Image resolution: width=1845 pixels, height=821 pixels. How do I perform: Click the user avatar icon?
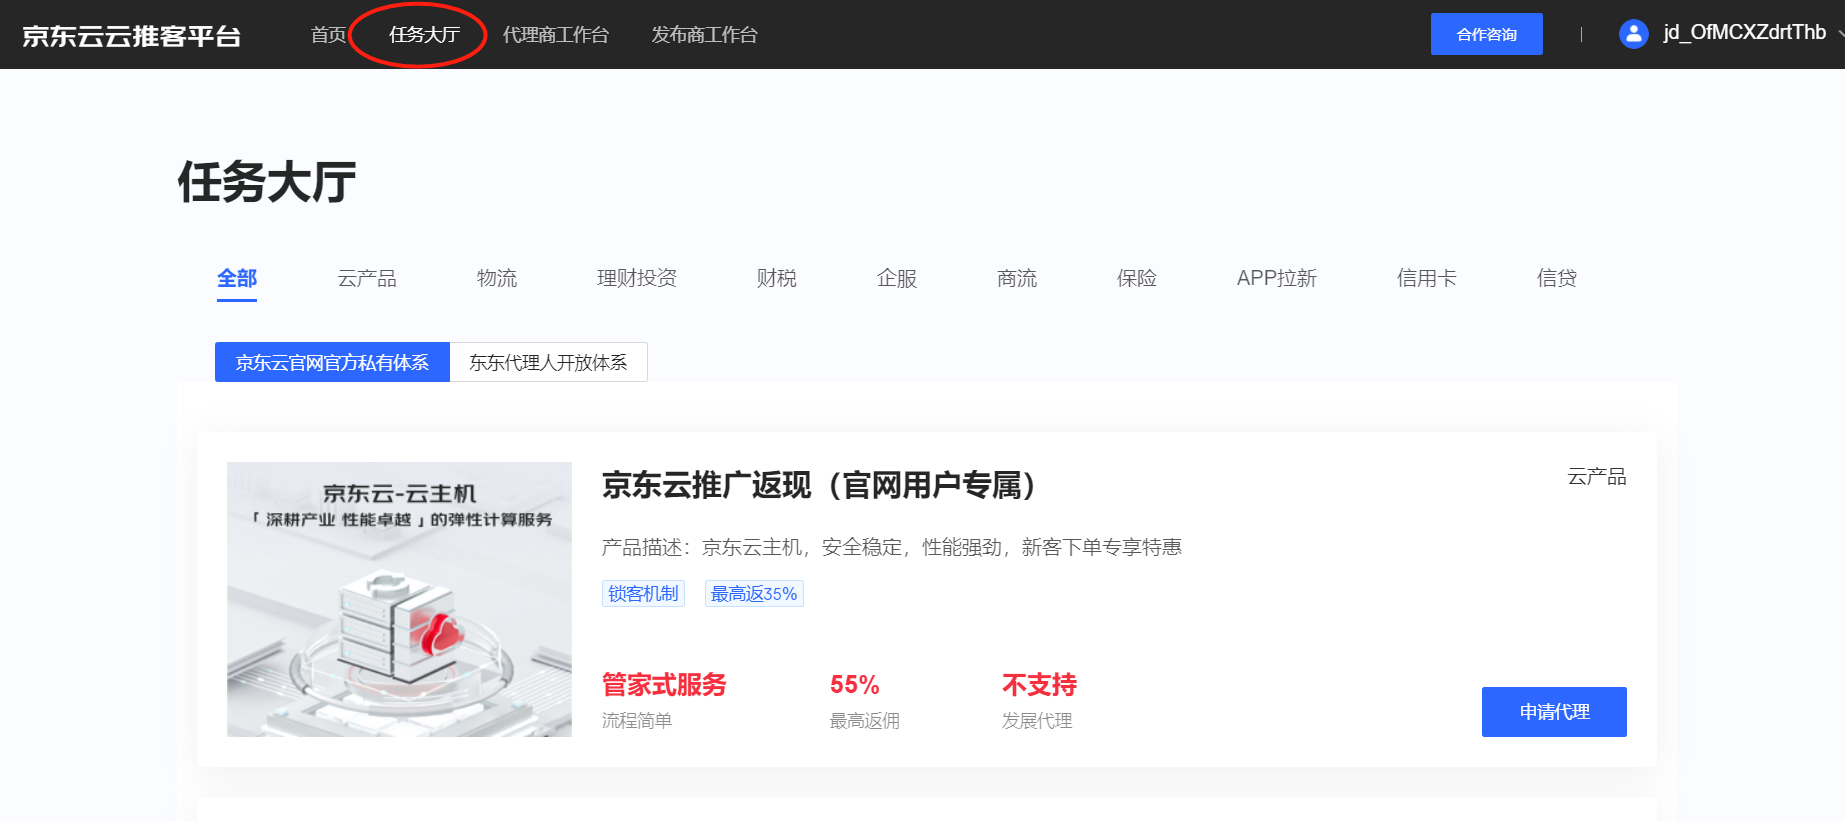(1633, 34)
